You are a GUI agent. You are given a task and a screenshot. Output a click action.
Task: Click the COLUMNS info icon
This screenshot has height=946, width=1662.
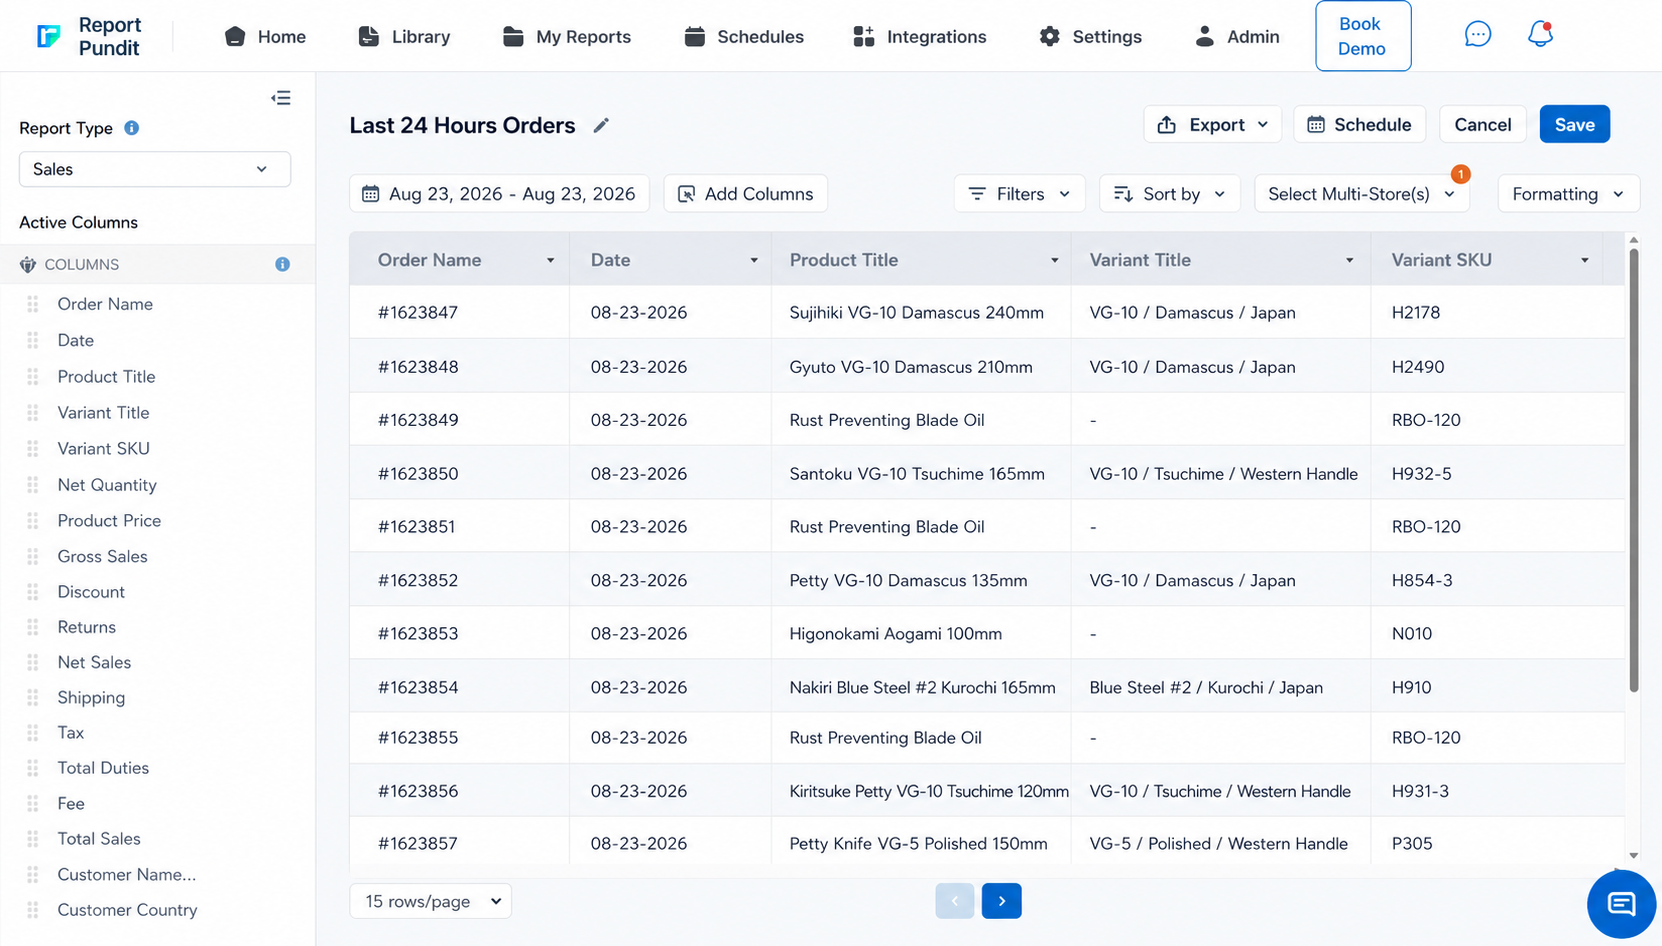pyautogui.click(x=282, y=264)
